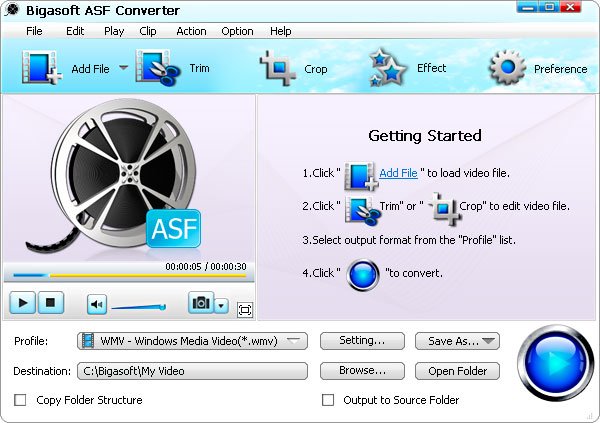This screenshot has width=600, height=423.
Task: Toggle full screen preview icon
Action: click(245, 309)
